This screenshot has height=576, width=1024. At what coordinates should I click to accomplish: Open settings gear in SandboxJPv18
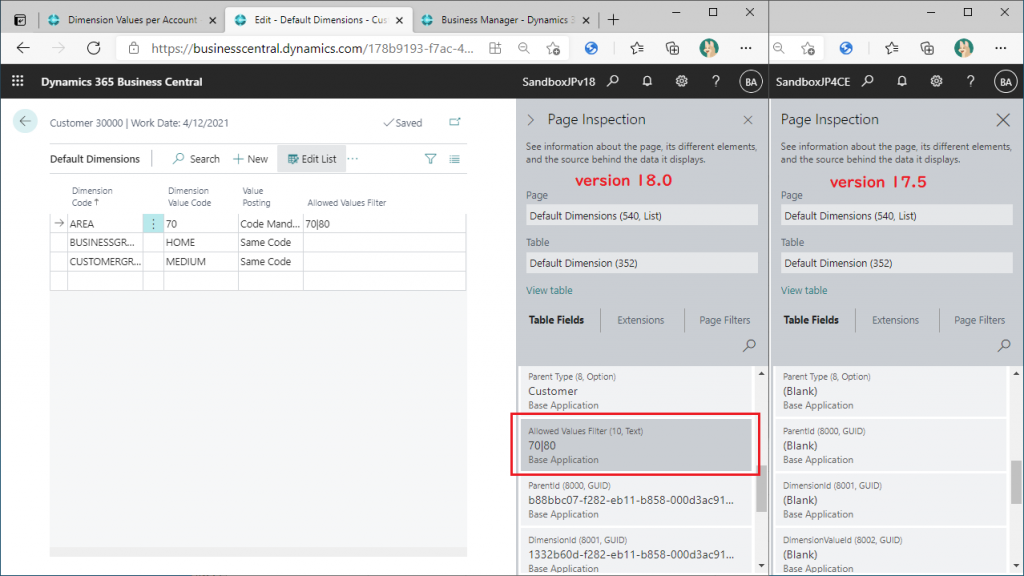click(681, 82)
